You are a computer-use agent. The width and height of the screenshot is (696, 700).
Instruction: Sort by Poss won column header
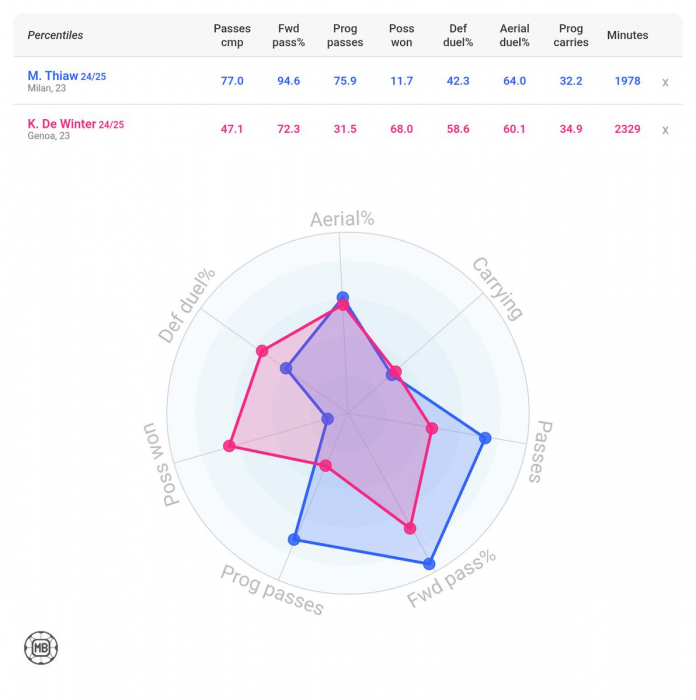tap(401, 35)
